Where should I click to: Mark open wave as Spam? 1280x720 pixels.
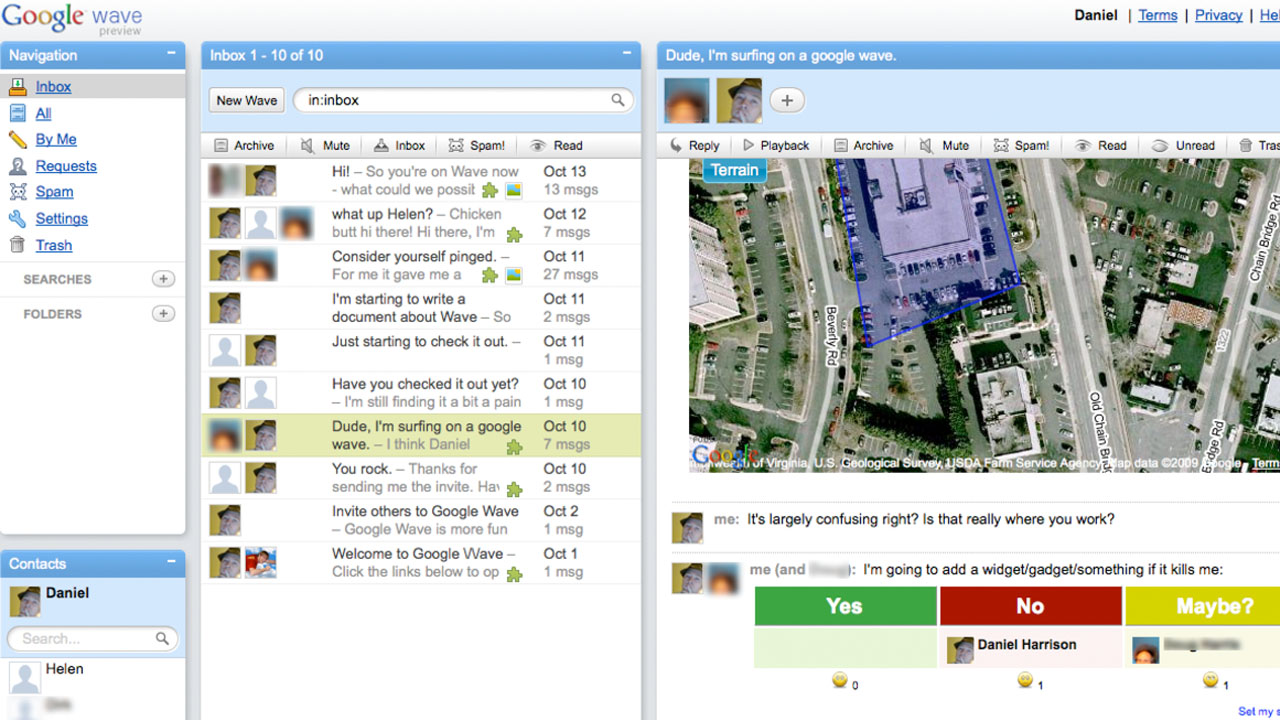1021,145
